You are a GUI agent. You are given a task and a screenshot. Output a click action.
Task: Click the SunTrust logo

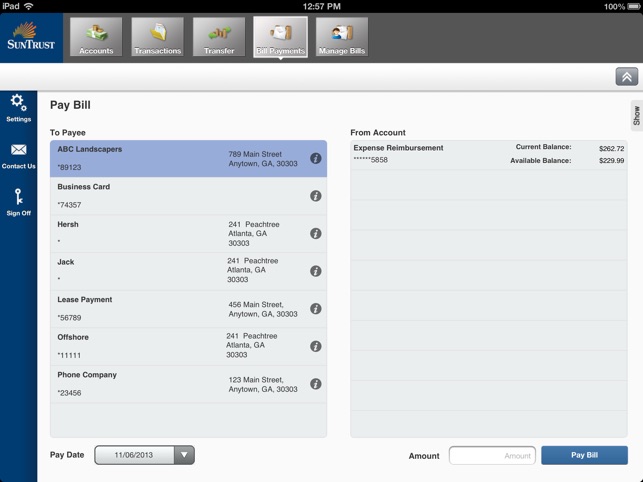point(31,37)
